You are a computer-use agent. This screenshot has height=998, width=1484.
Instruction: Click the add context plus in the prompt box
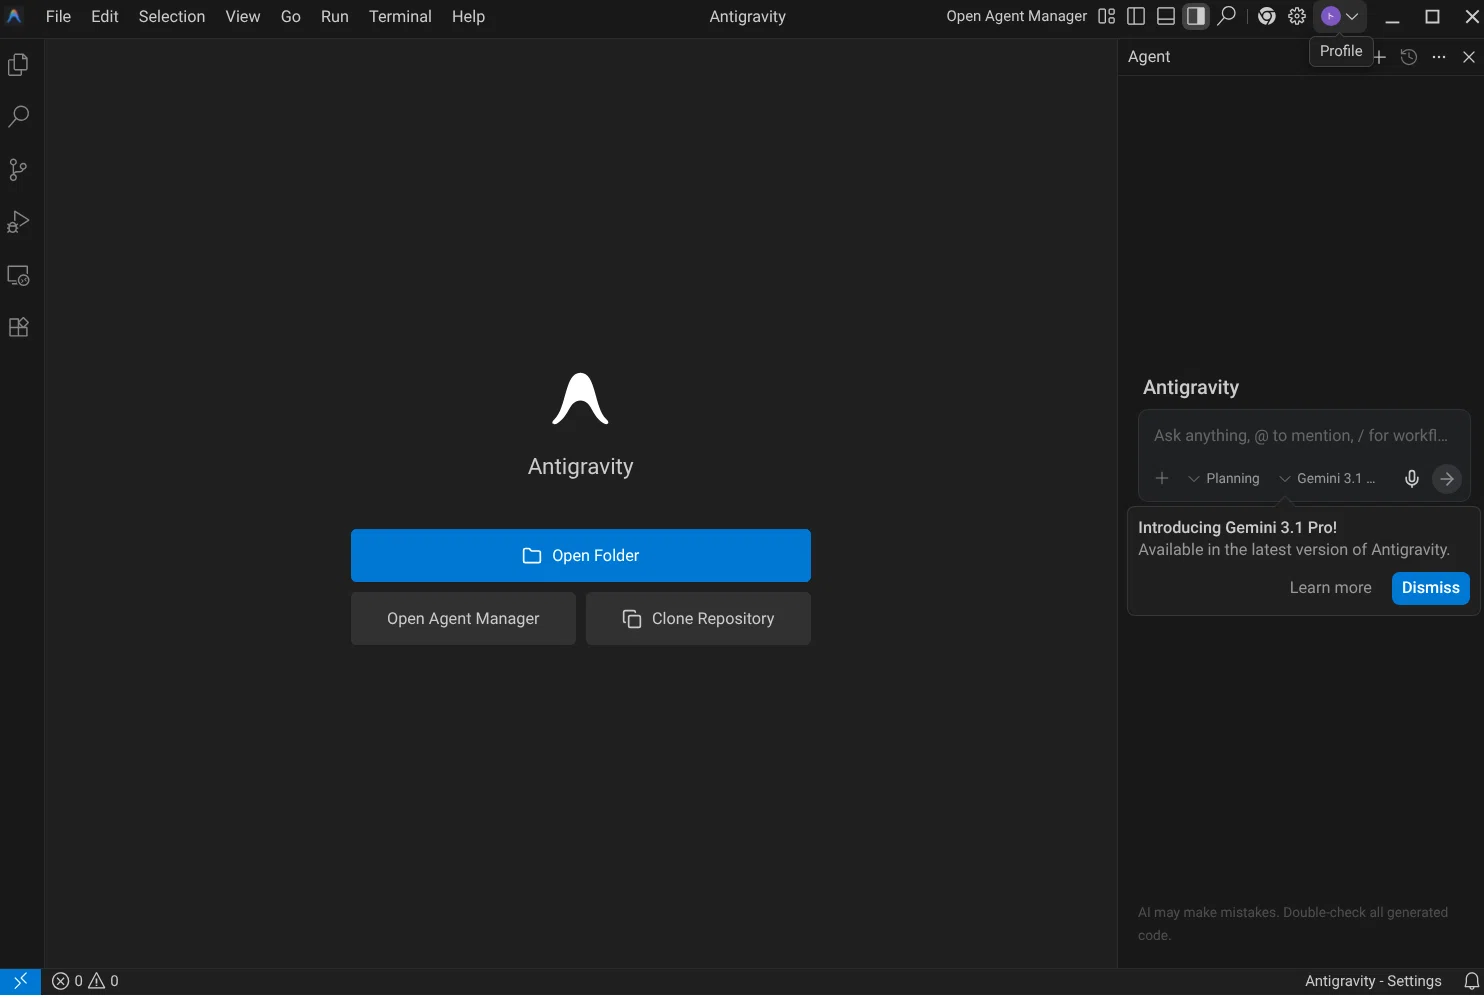(x=1162, y=479)
